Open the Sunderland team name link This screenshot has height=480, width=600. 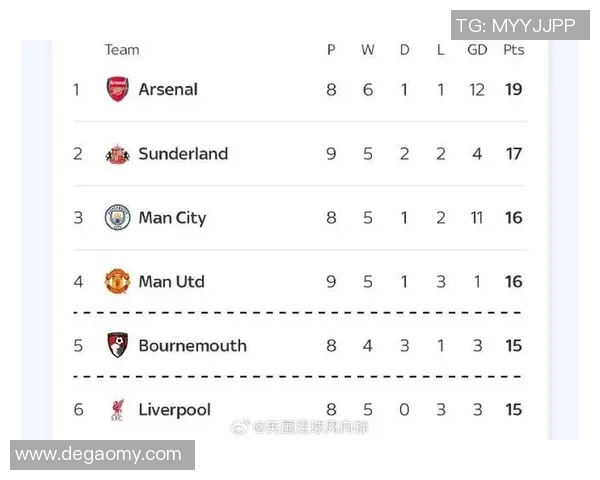tap(183, 154)
